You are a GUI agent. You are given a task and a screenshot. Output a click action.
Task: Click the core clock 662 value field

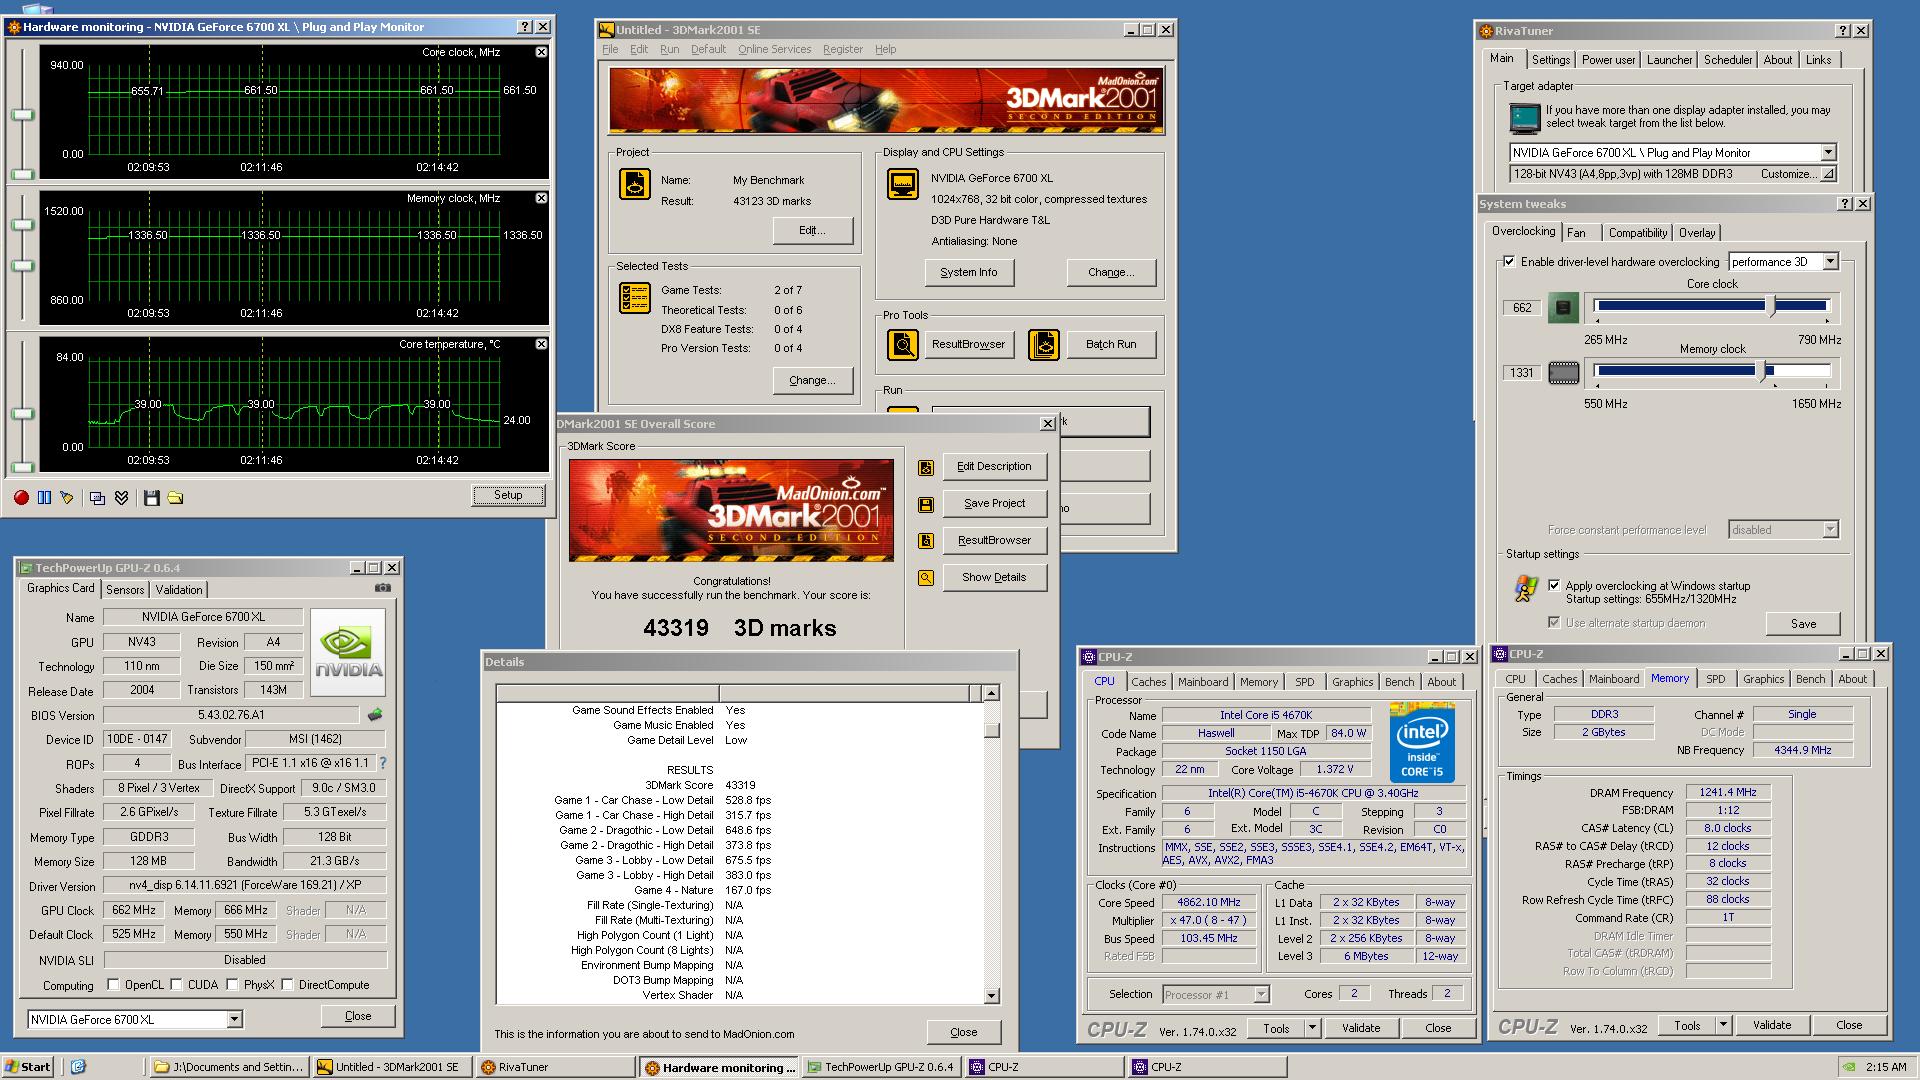1522,308
